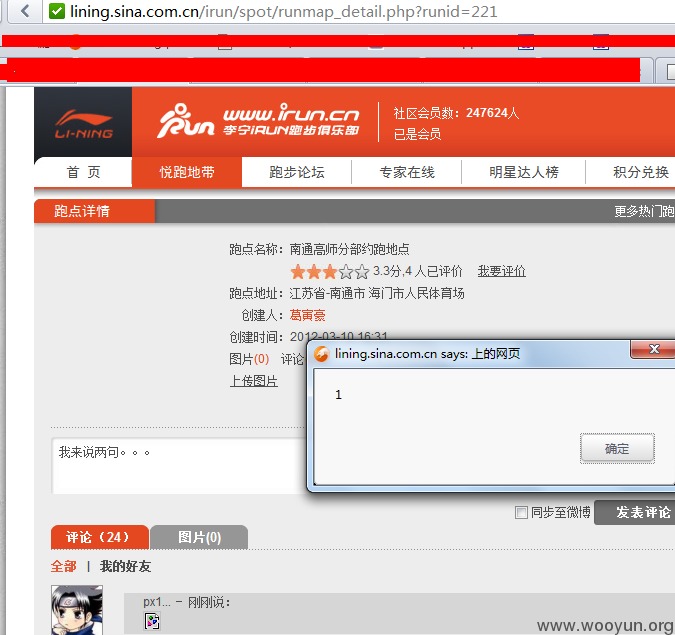
Task: Open the 悦跑地带 nav tab
Action: 187,172
